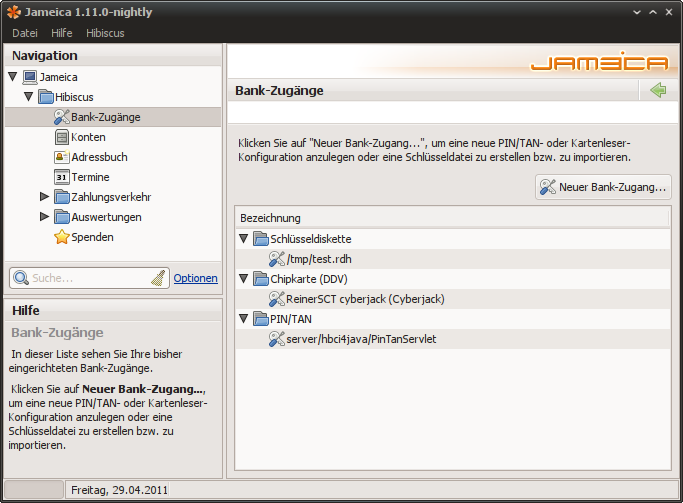Click the Chipkarte (DDV) folder icon
683x503 pixels.
(261, 279)
